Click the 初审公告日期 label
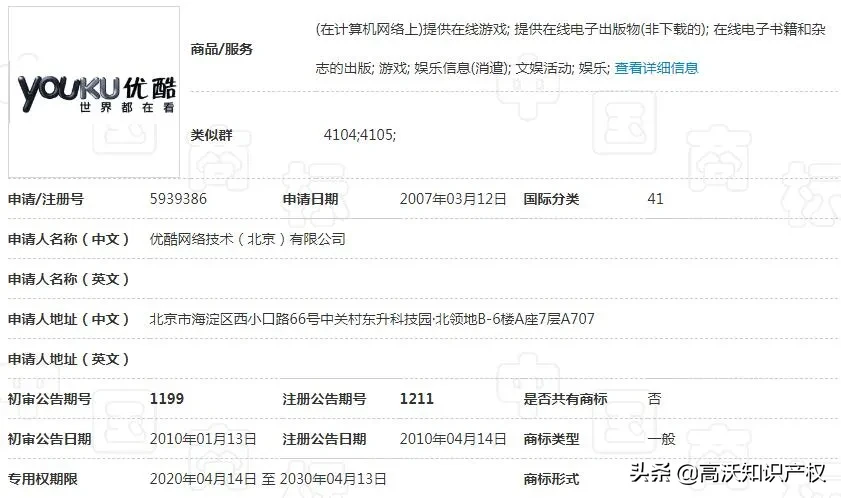This screenshot has height=498, width=841. [49, 439]
